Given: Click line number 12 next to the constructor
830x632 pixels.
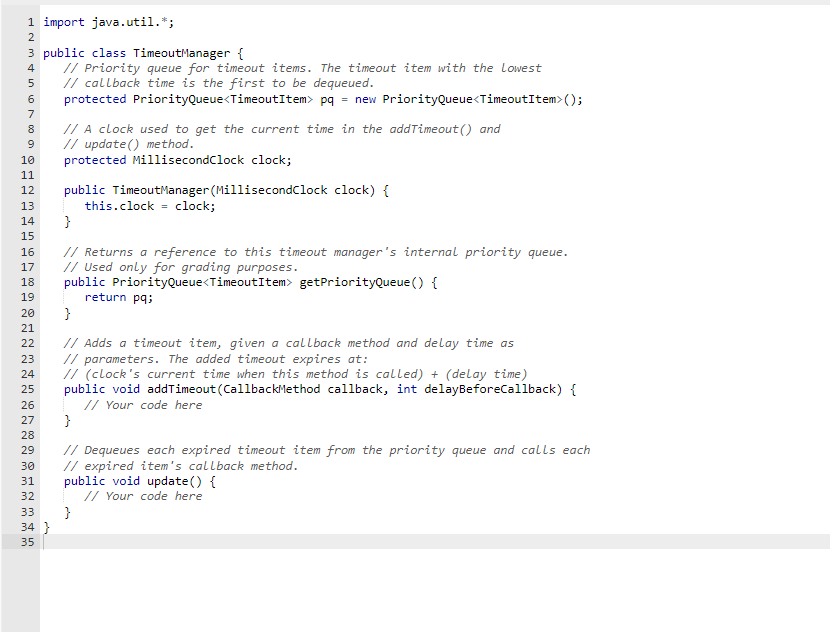Looking at the screenshot, I should 27,190.
